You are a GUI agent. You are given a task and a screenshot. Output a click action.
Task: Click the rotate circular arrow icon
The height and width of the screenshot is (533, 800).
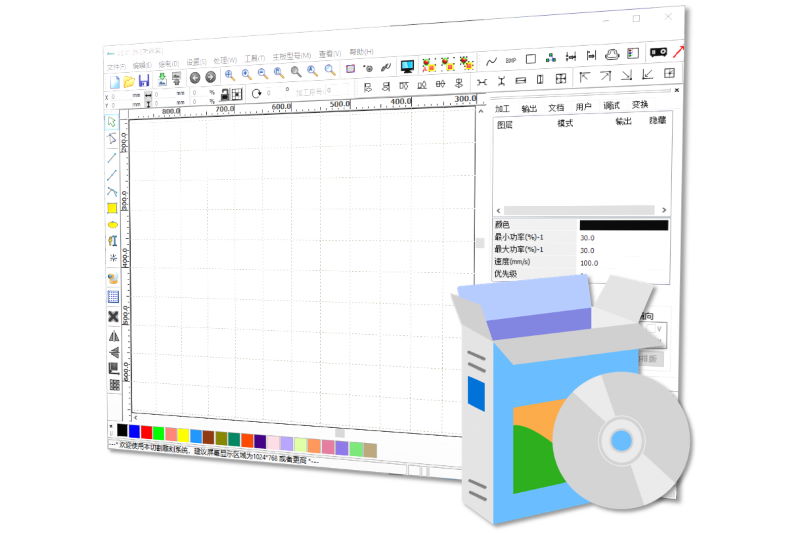pyautogui.click(x=256, y=93)
